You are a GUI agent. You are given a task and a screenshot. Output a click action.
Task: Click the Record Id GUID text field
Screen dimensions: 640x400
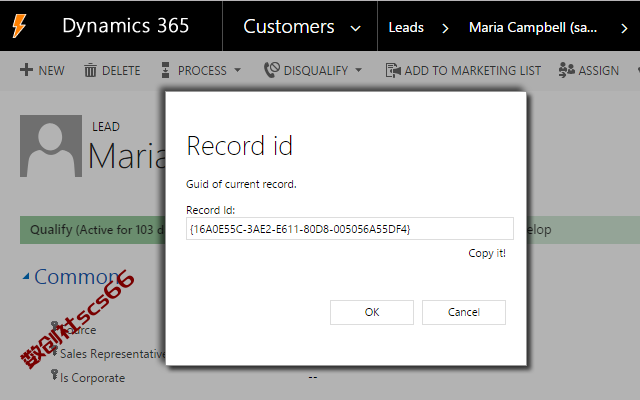[x=350, y=229]
